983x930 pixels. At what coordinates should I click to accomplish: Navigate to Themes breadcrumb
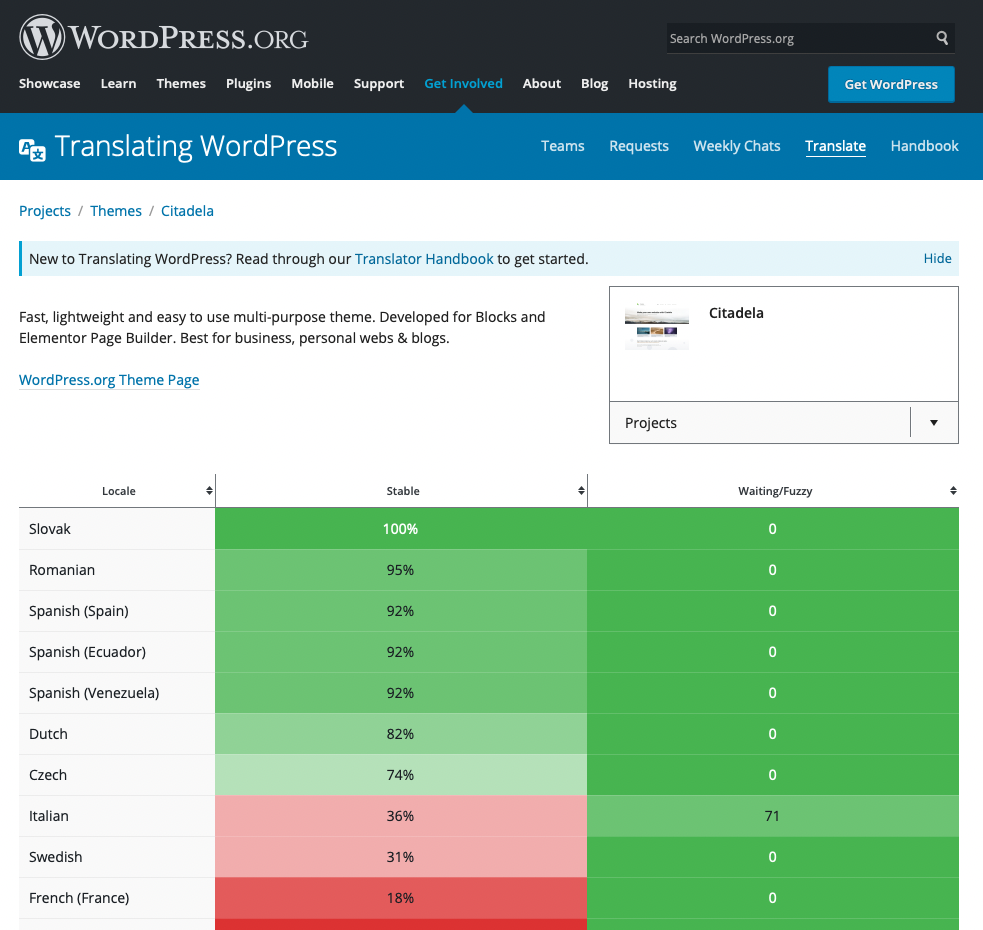116,211
